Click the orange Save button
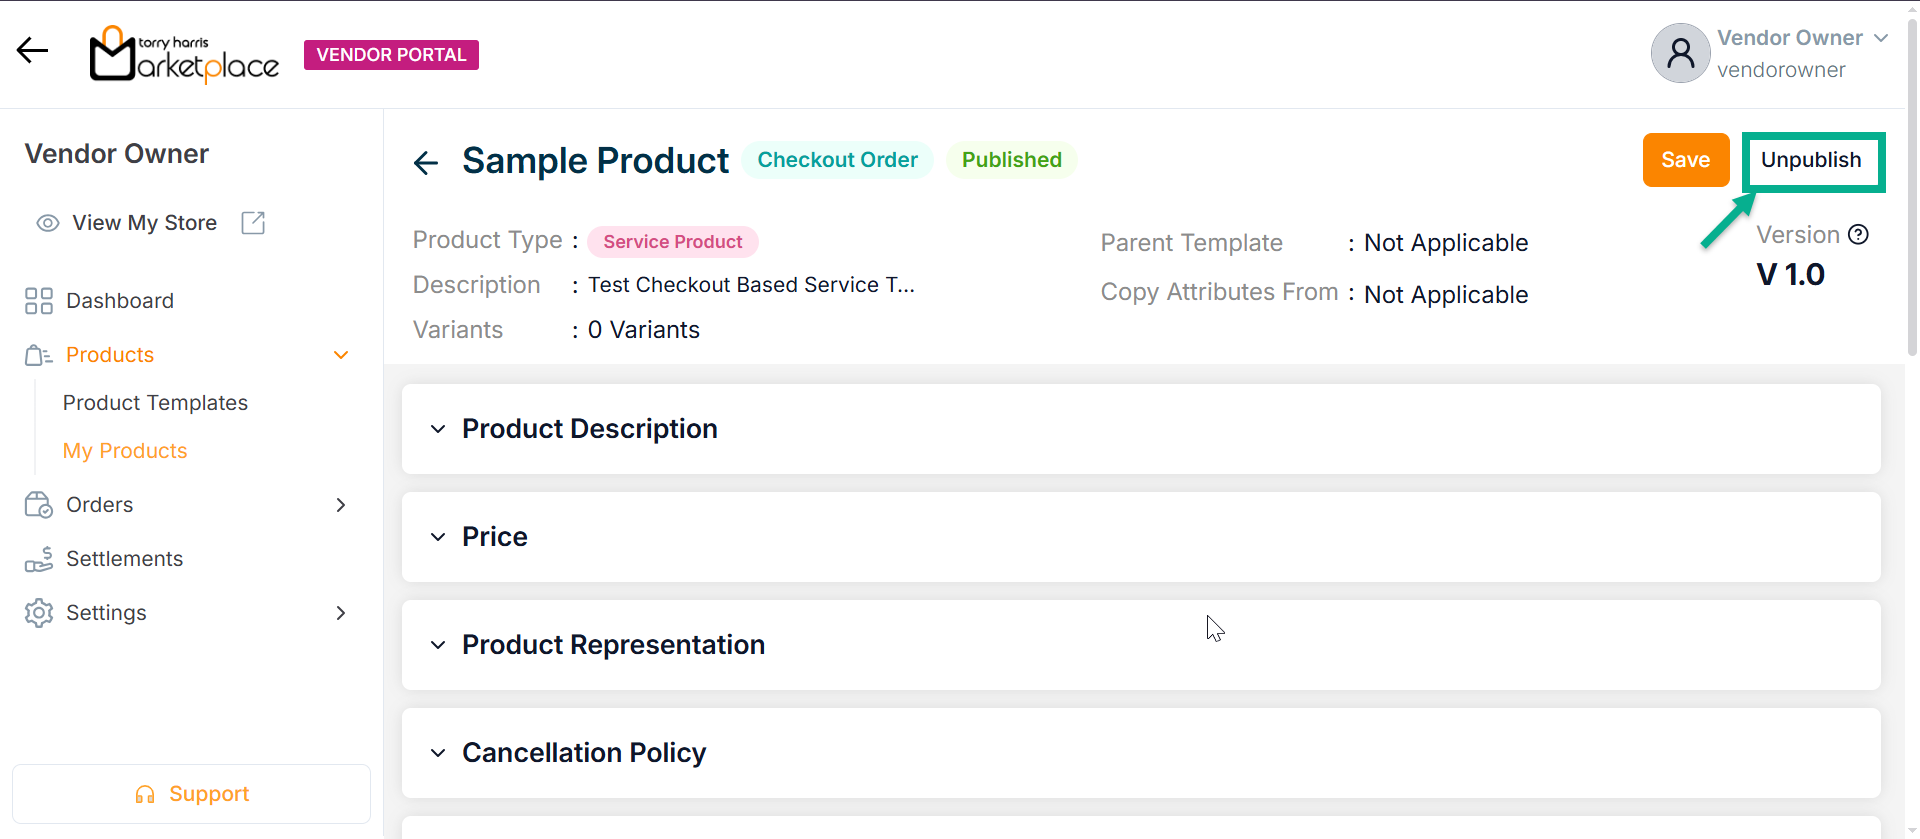Screen dimensions: 1920x839 point(1685,160)
